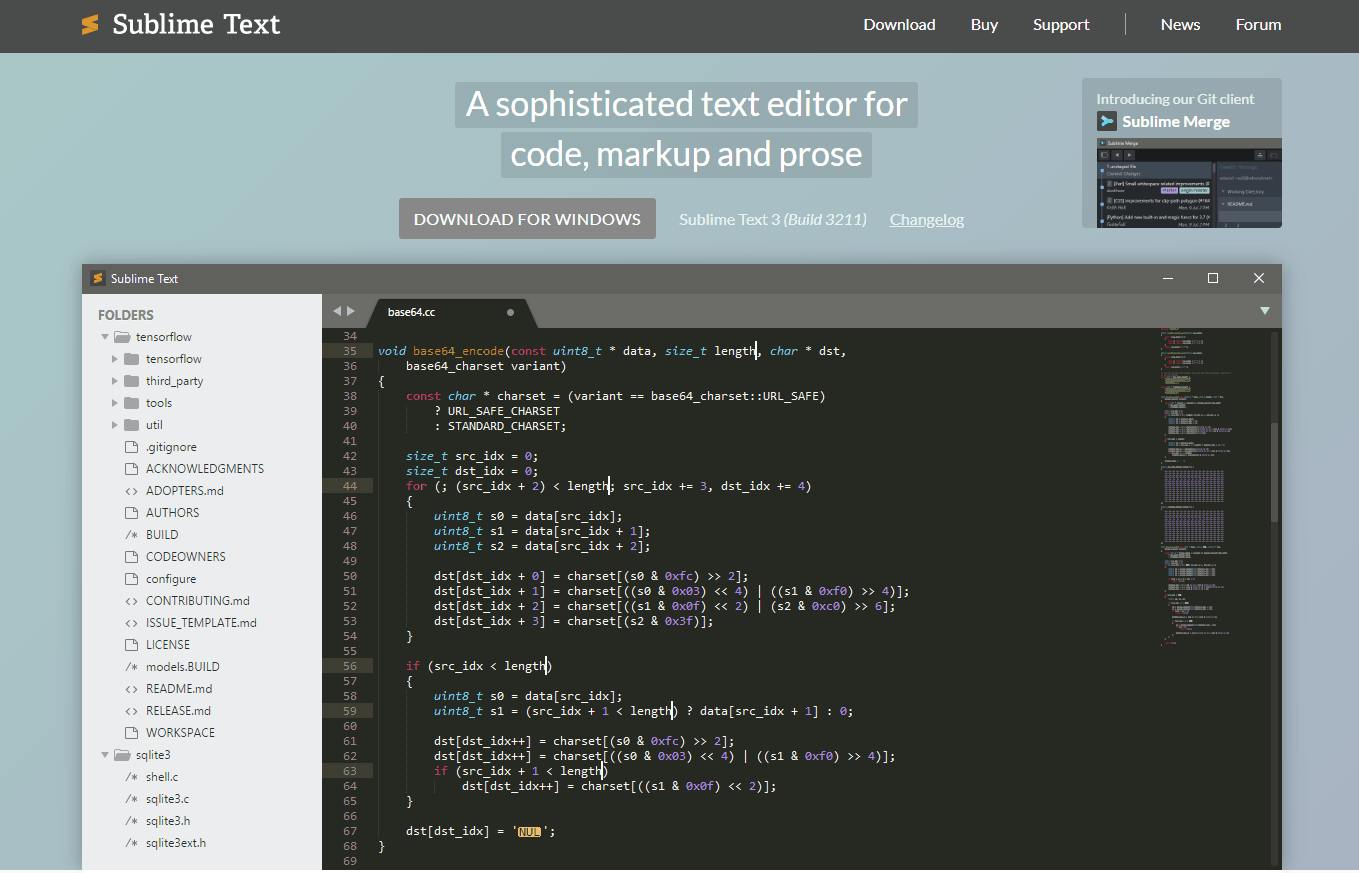Click the source icon beside BUILD
The height and width of the screenshot is (873, 1359).
click(131, 535)
